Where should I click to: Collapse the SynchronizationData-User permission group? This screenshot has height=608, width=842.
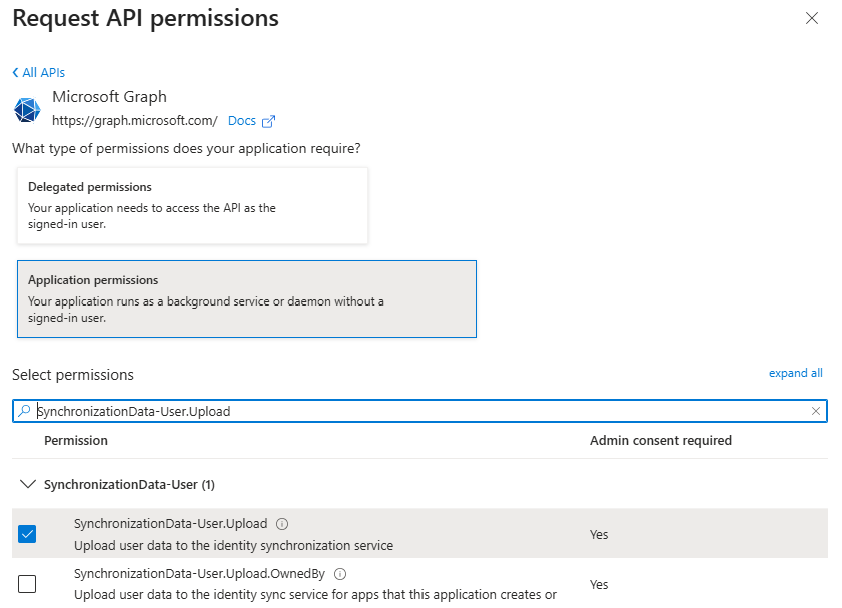click(28, 484)
